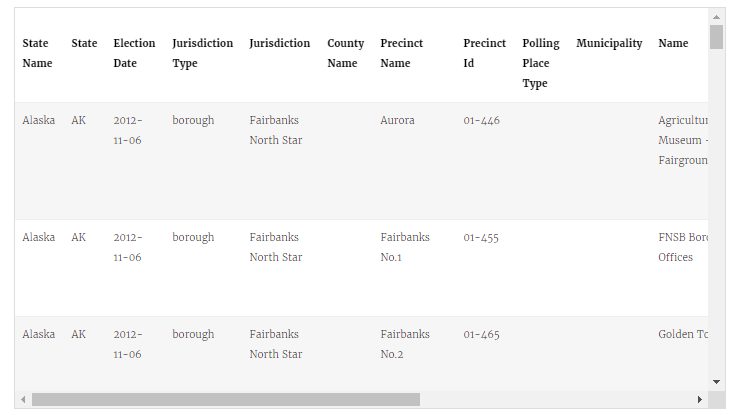748x415 pixels.
Task: Click the FNSB Borough Offices name cell
Action: [683, 247]
